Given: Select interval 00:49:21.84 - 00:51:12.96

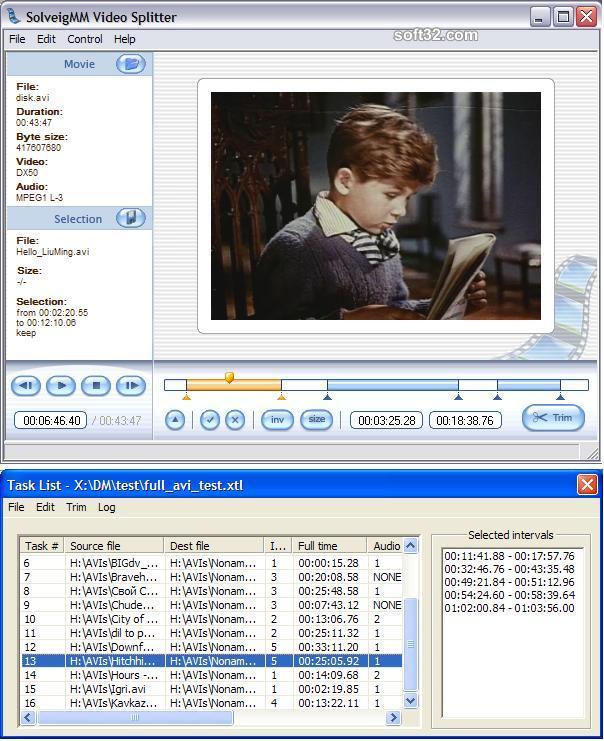Looking at the screenshot, I should coord(509,582).
